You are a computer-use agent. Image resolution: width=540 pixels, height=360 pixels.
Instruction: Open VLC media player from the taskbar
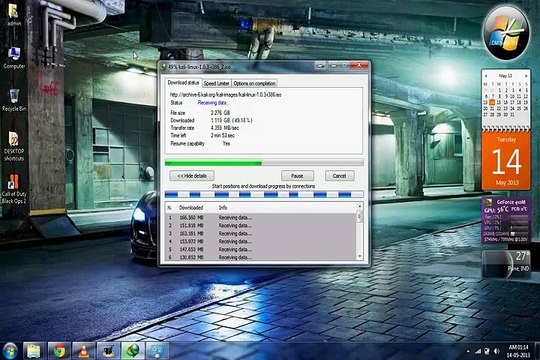84,351
